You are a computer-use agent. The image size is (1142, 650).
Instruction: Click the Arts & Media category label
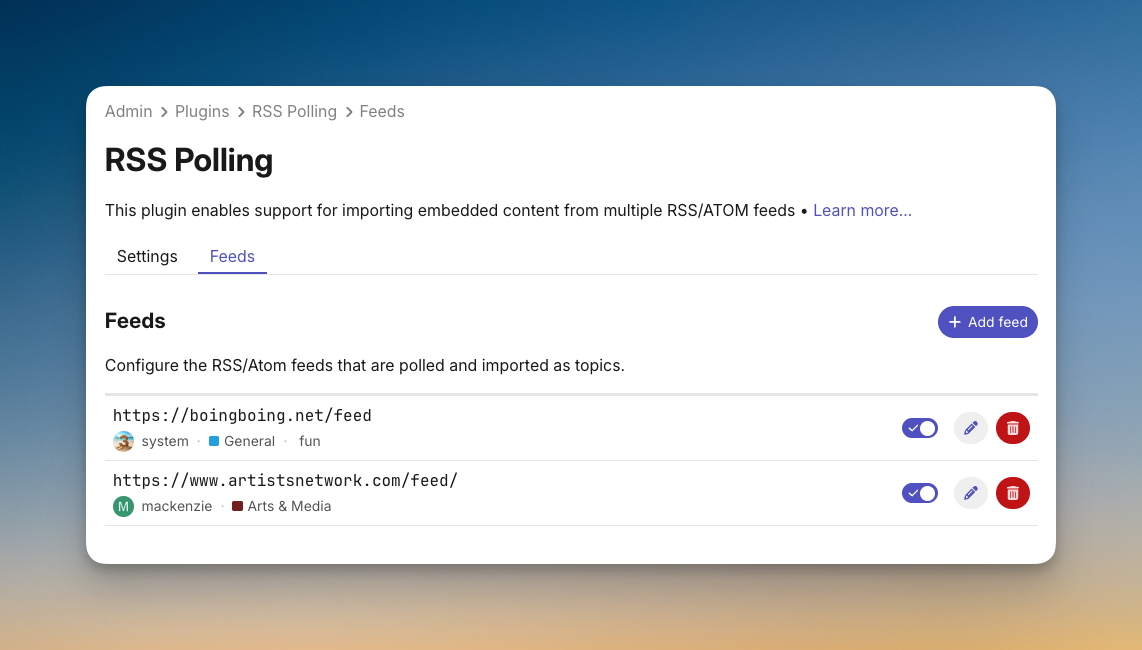tap(289, 506)
